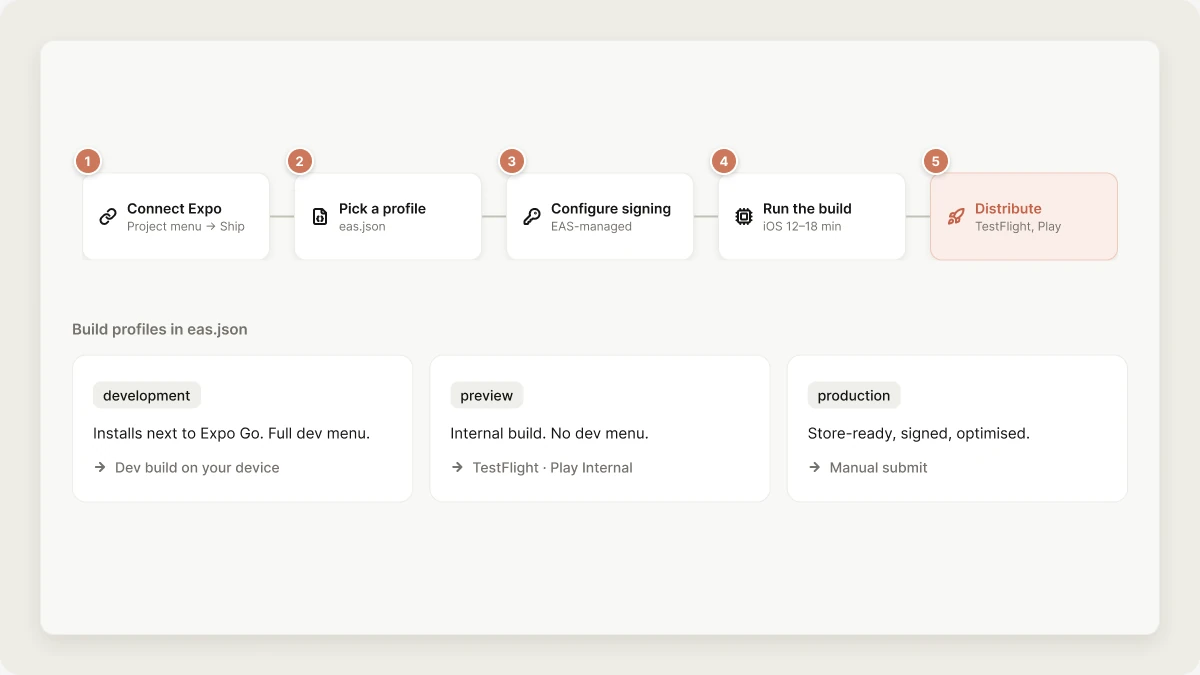Click the 'production' profile tag

pos(854,395)
